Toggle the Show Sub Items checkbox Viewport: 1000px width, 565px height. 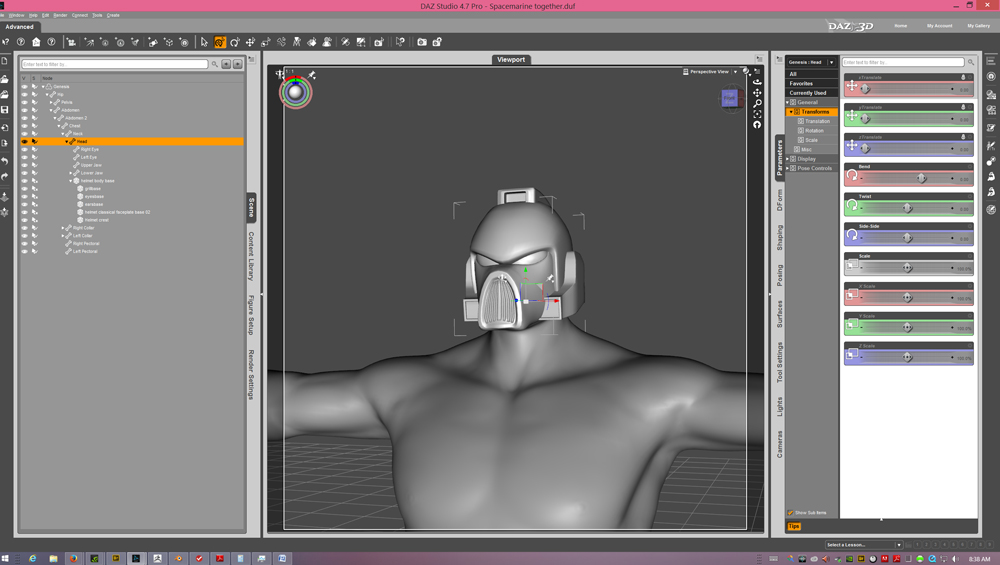pyautogui.click(x=790, y=513)
